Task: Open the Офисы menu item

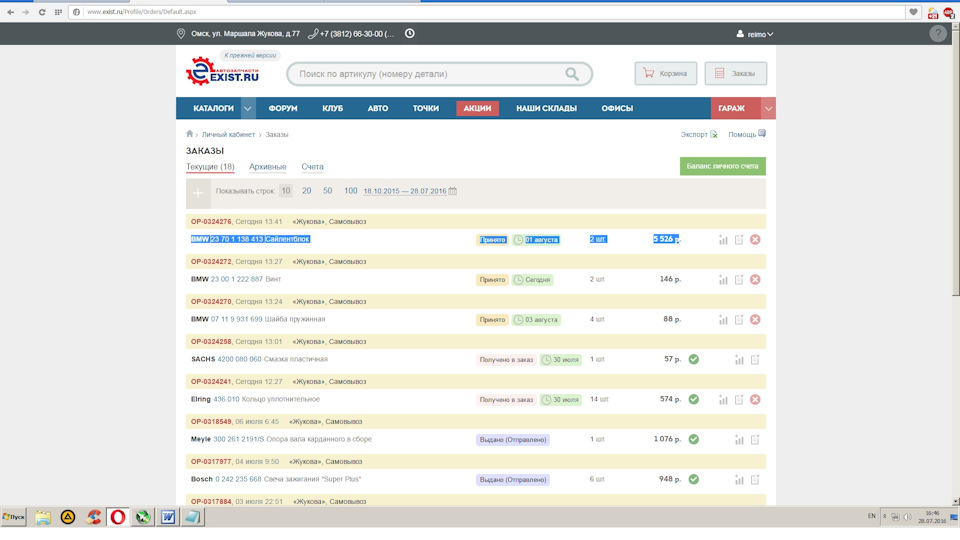Action: point(617,108)
